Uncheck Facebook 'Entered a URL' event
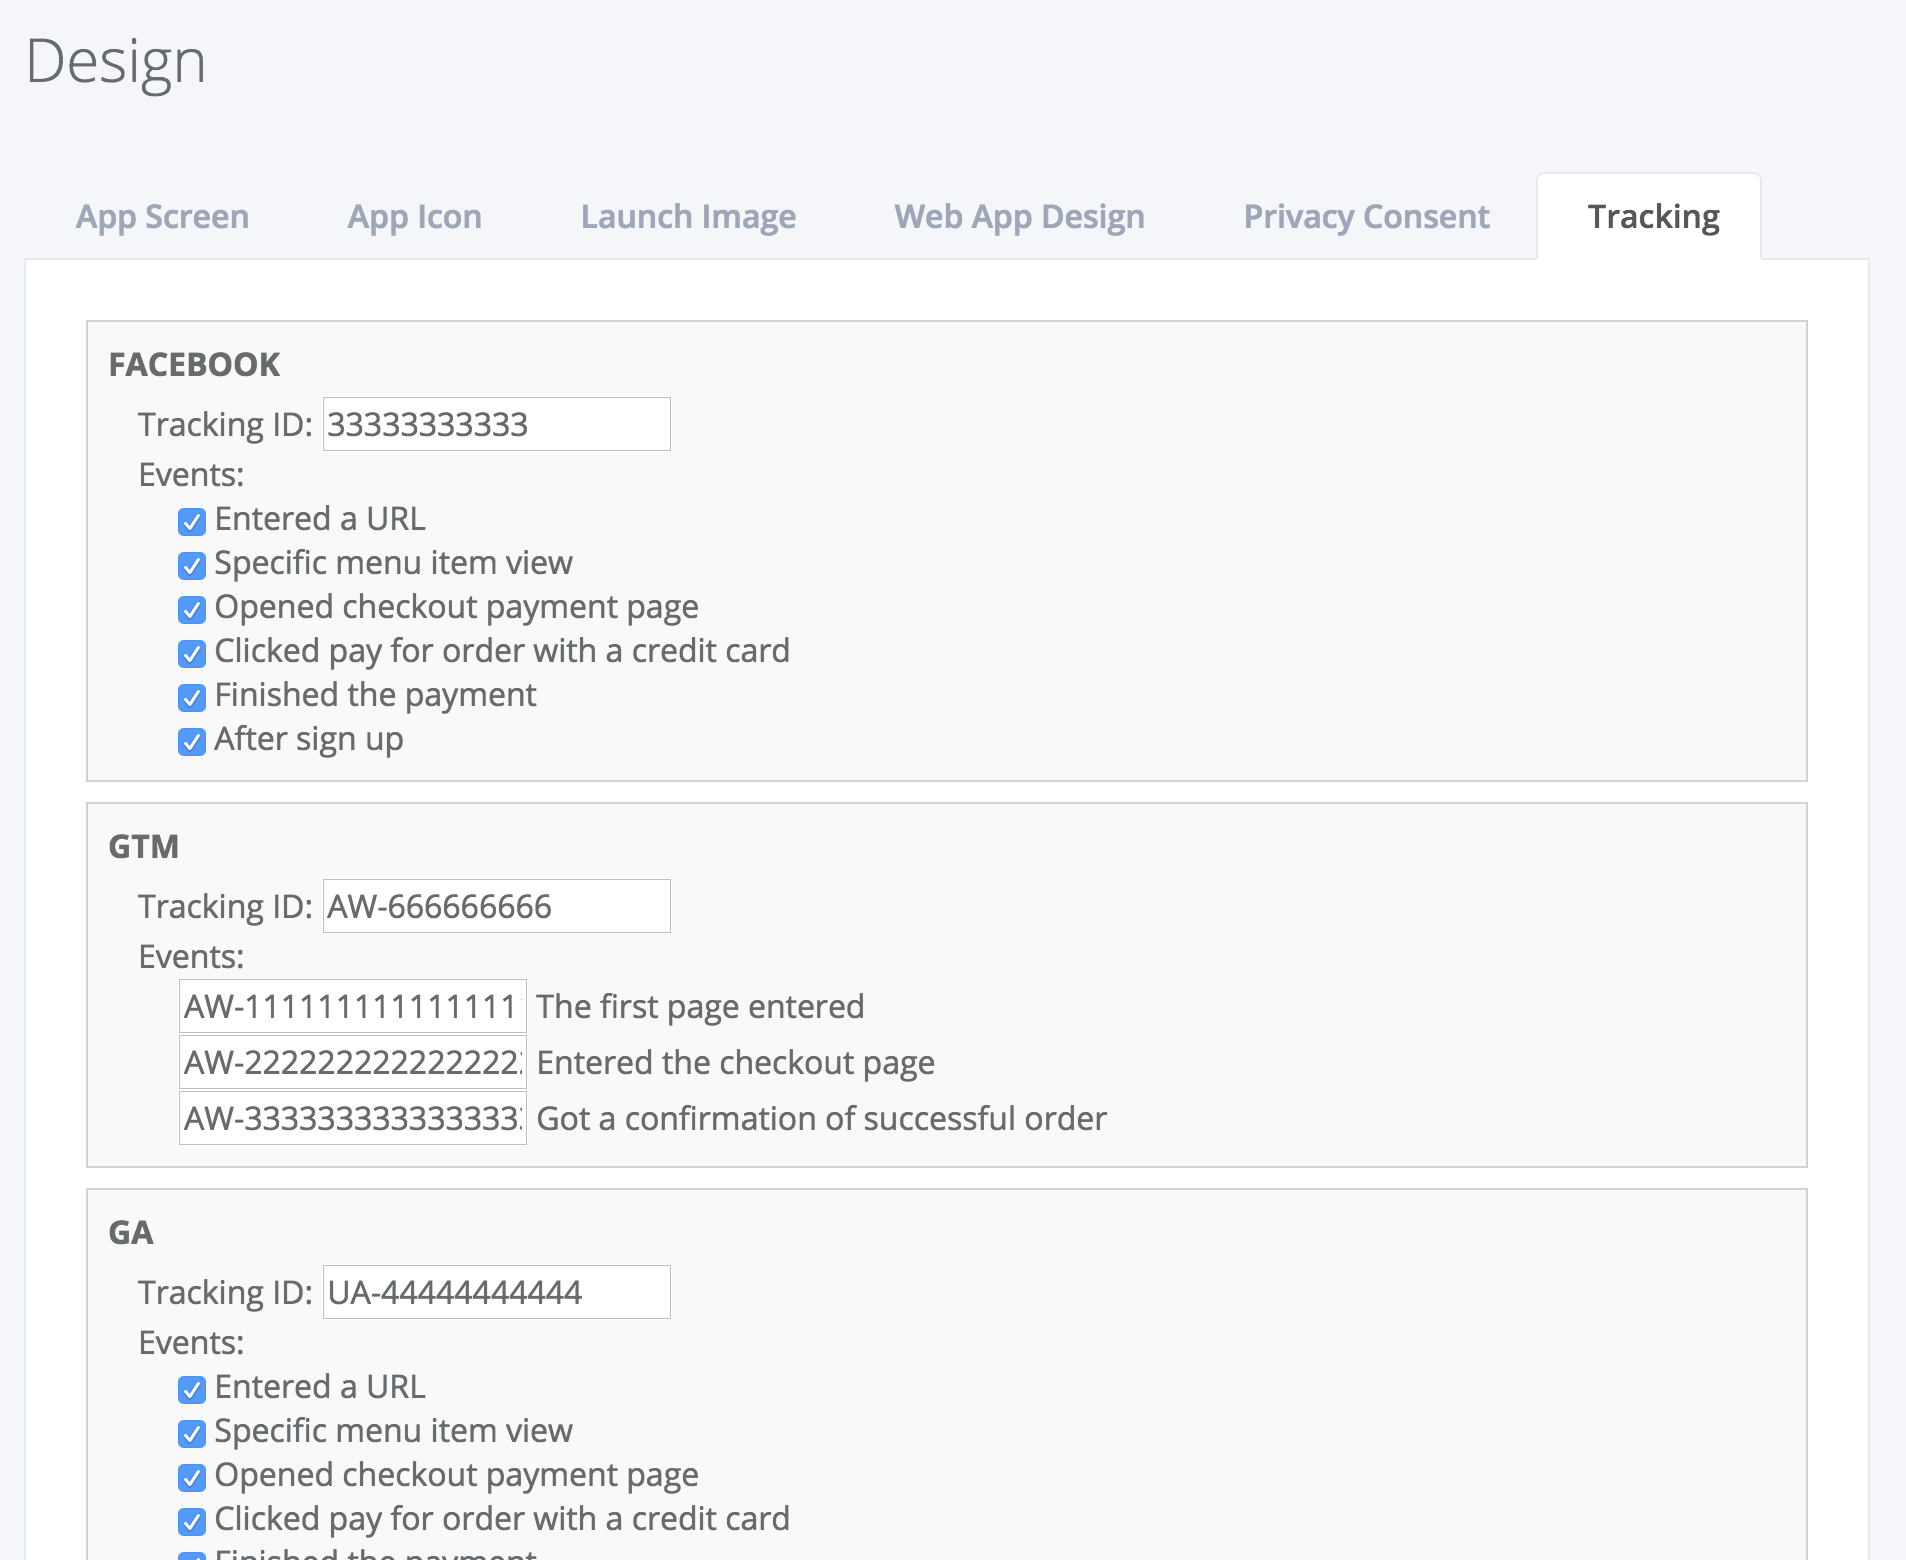 (x=192, y=521)
